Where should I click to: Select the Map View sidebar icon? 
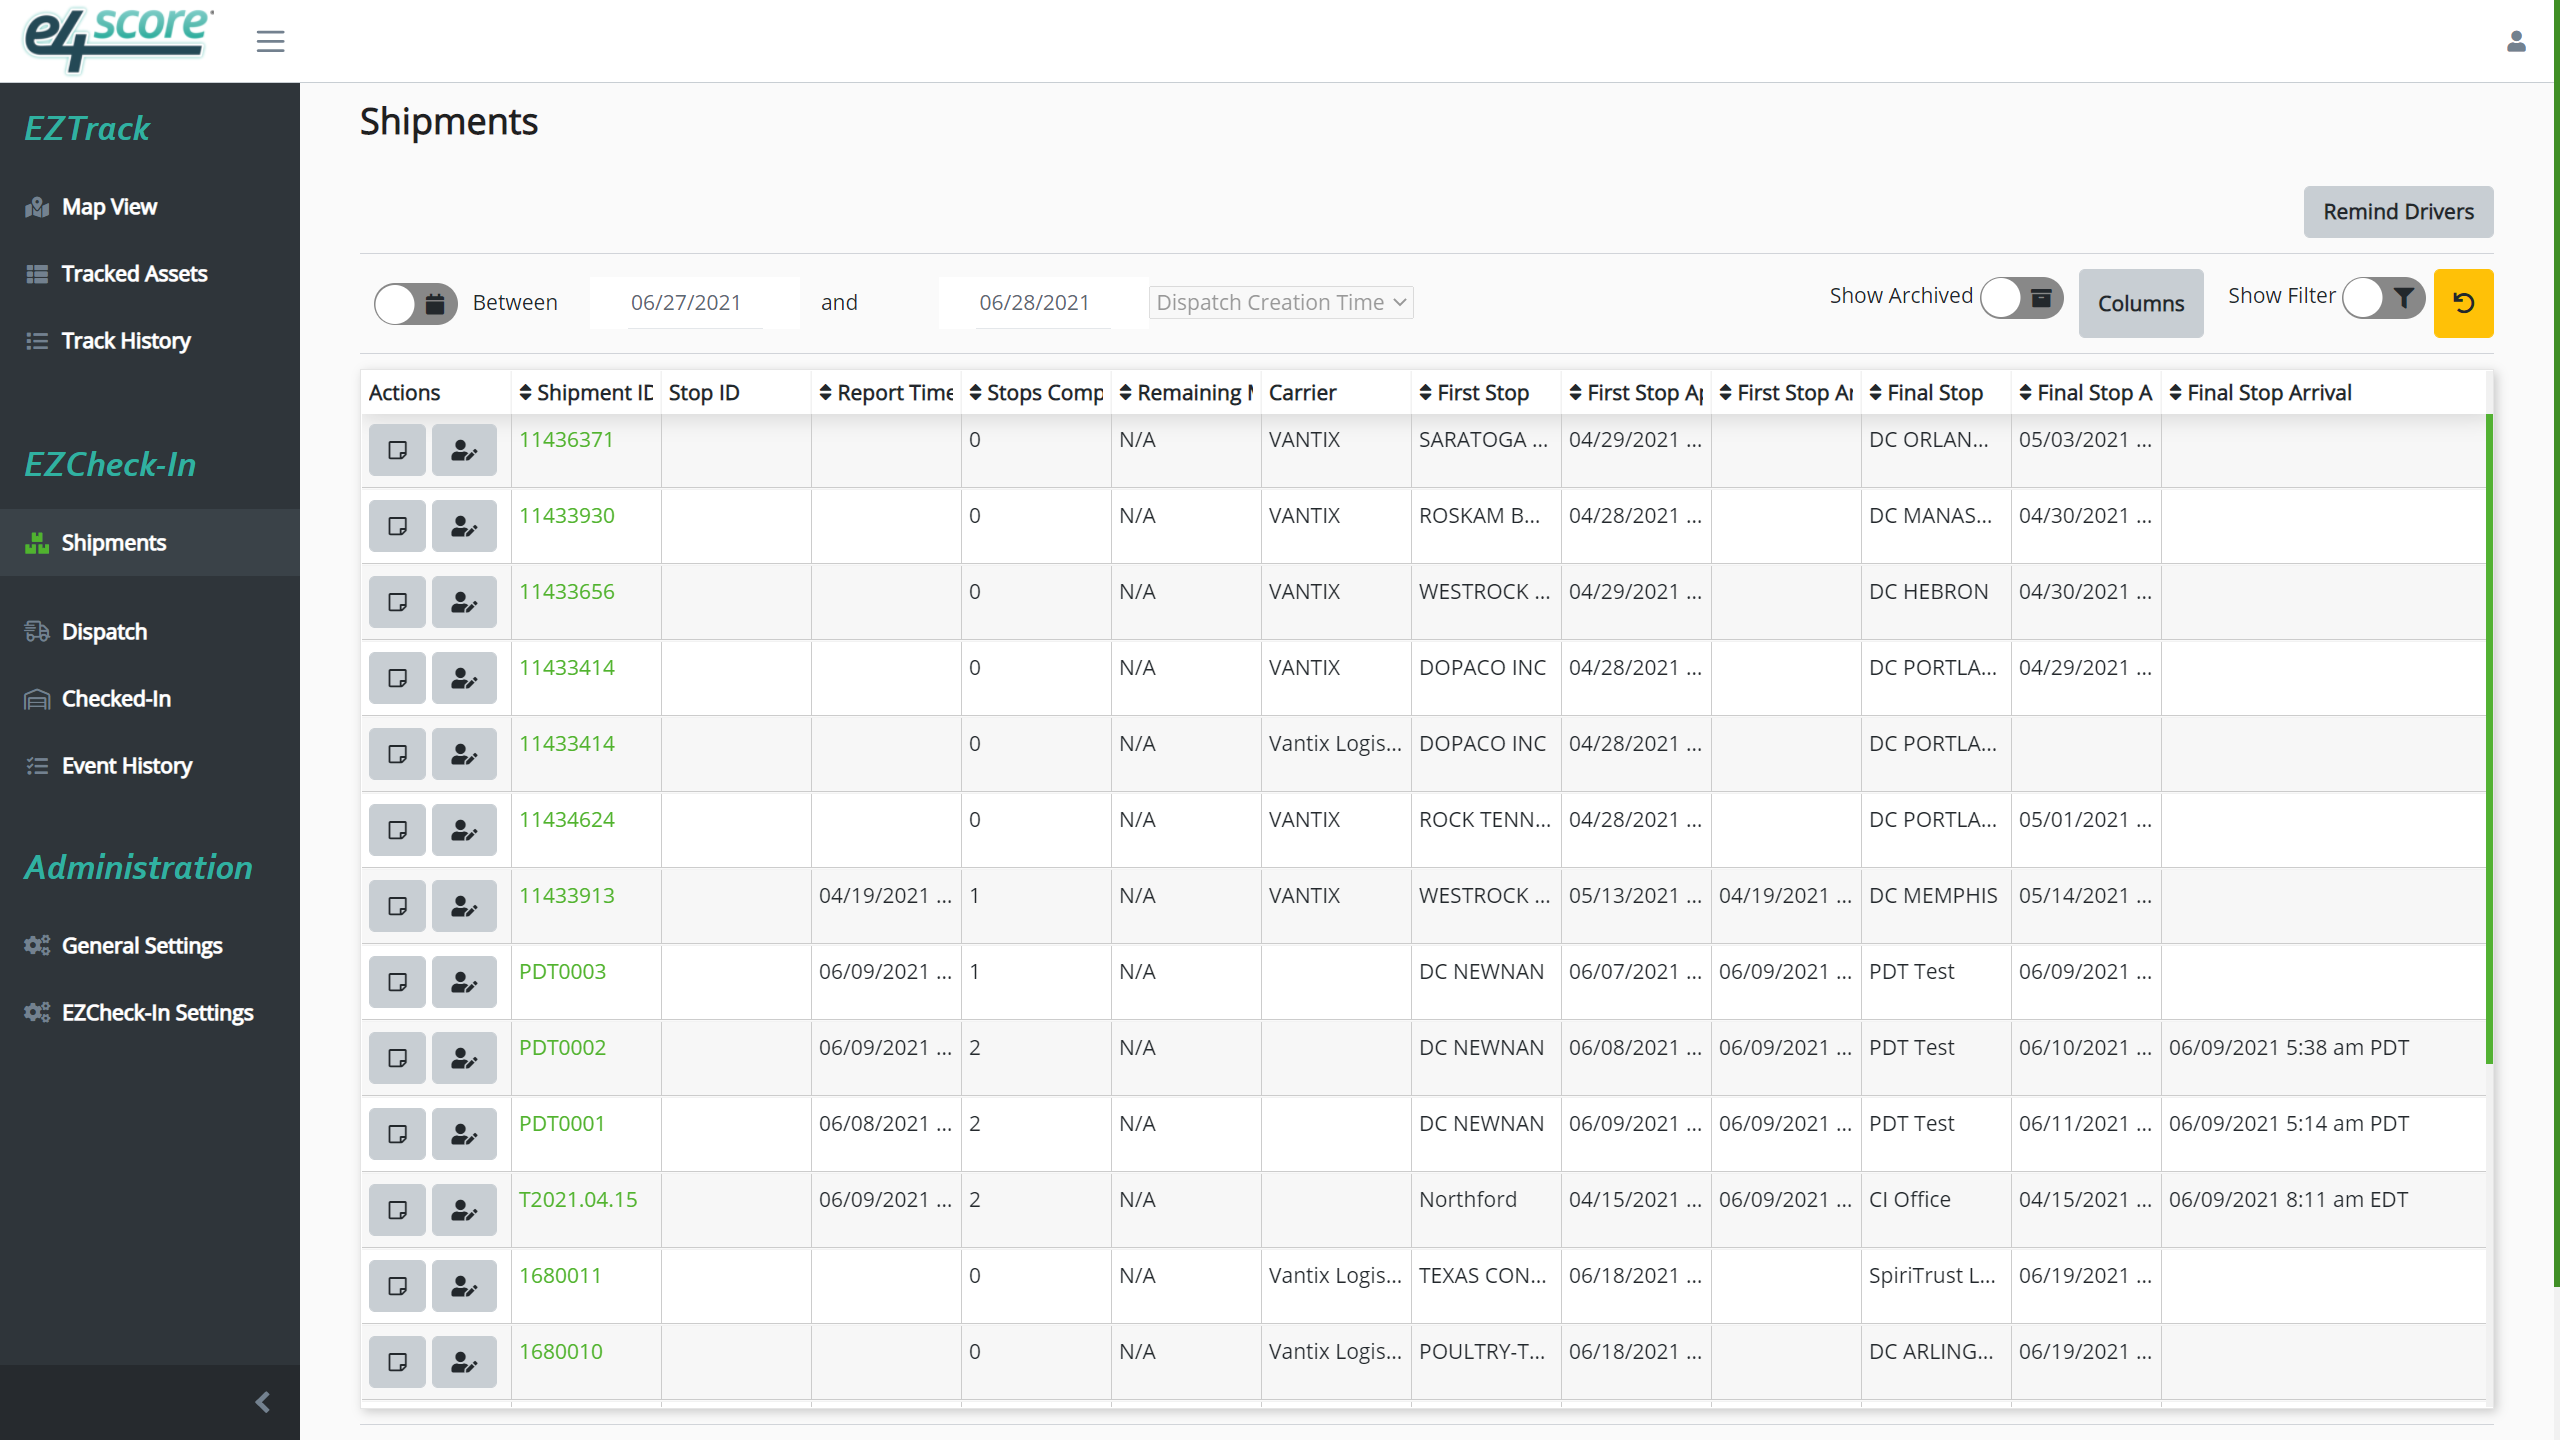coord(35,207)
